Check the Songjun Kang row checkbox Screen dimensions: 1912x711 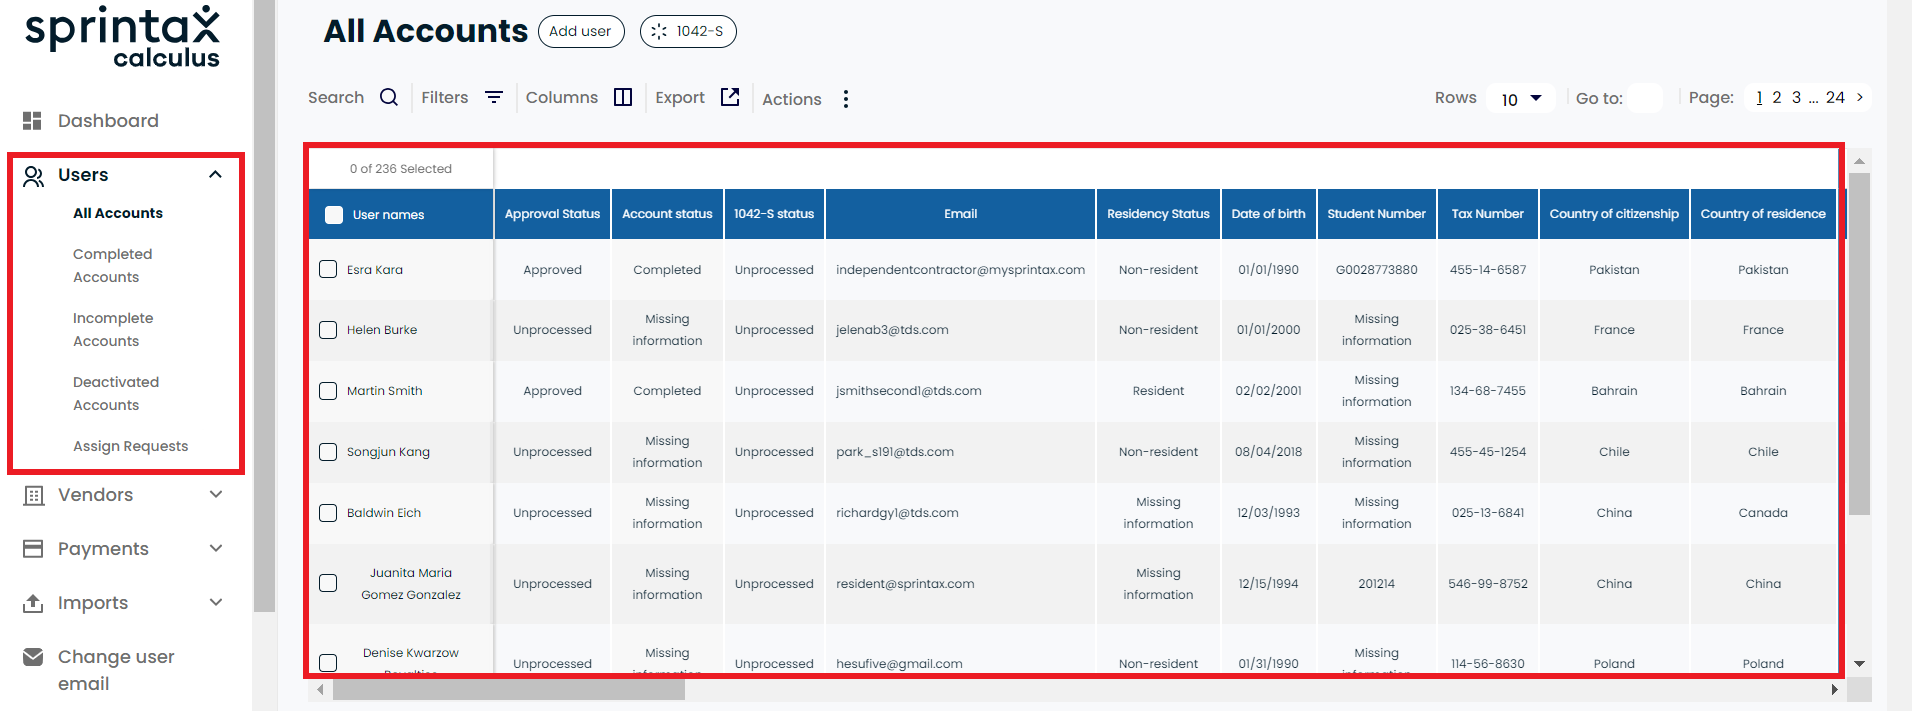pos(328,452)
